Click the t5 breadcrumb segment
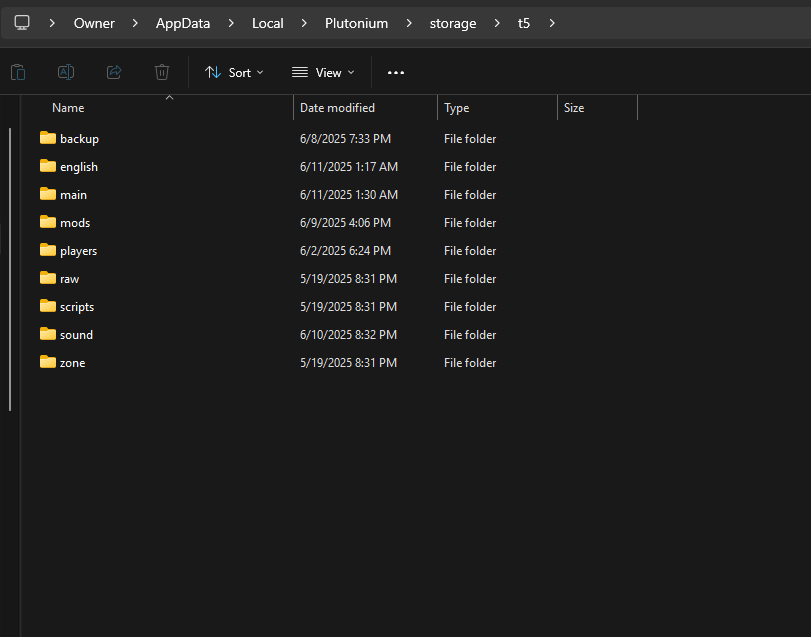811x637 pixels. coord(524,23)
